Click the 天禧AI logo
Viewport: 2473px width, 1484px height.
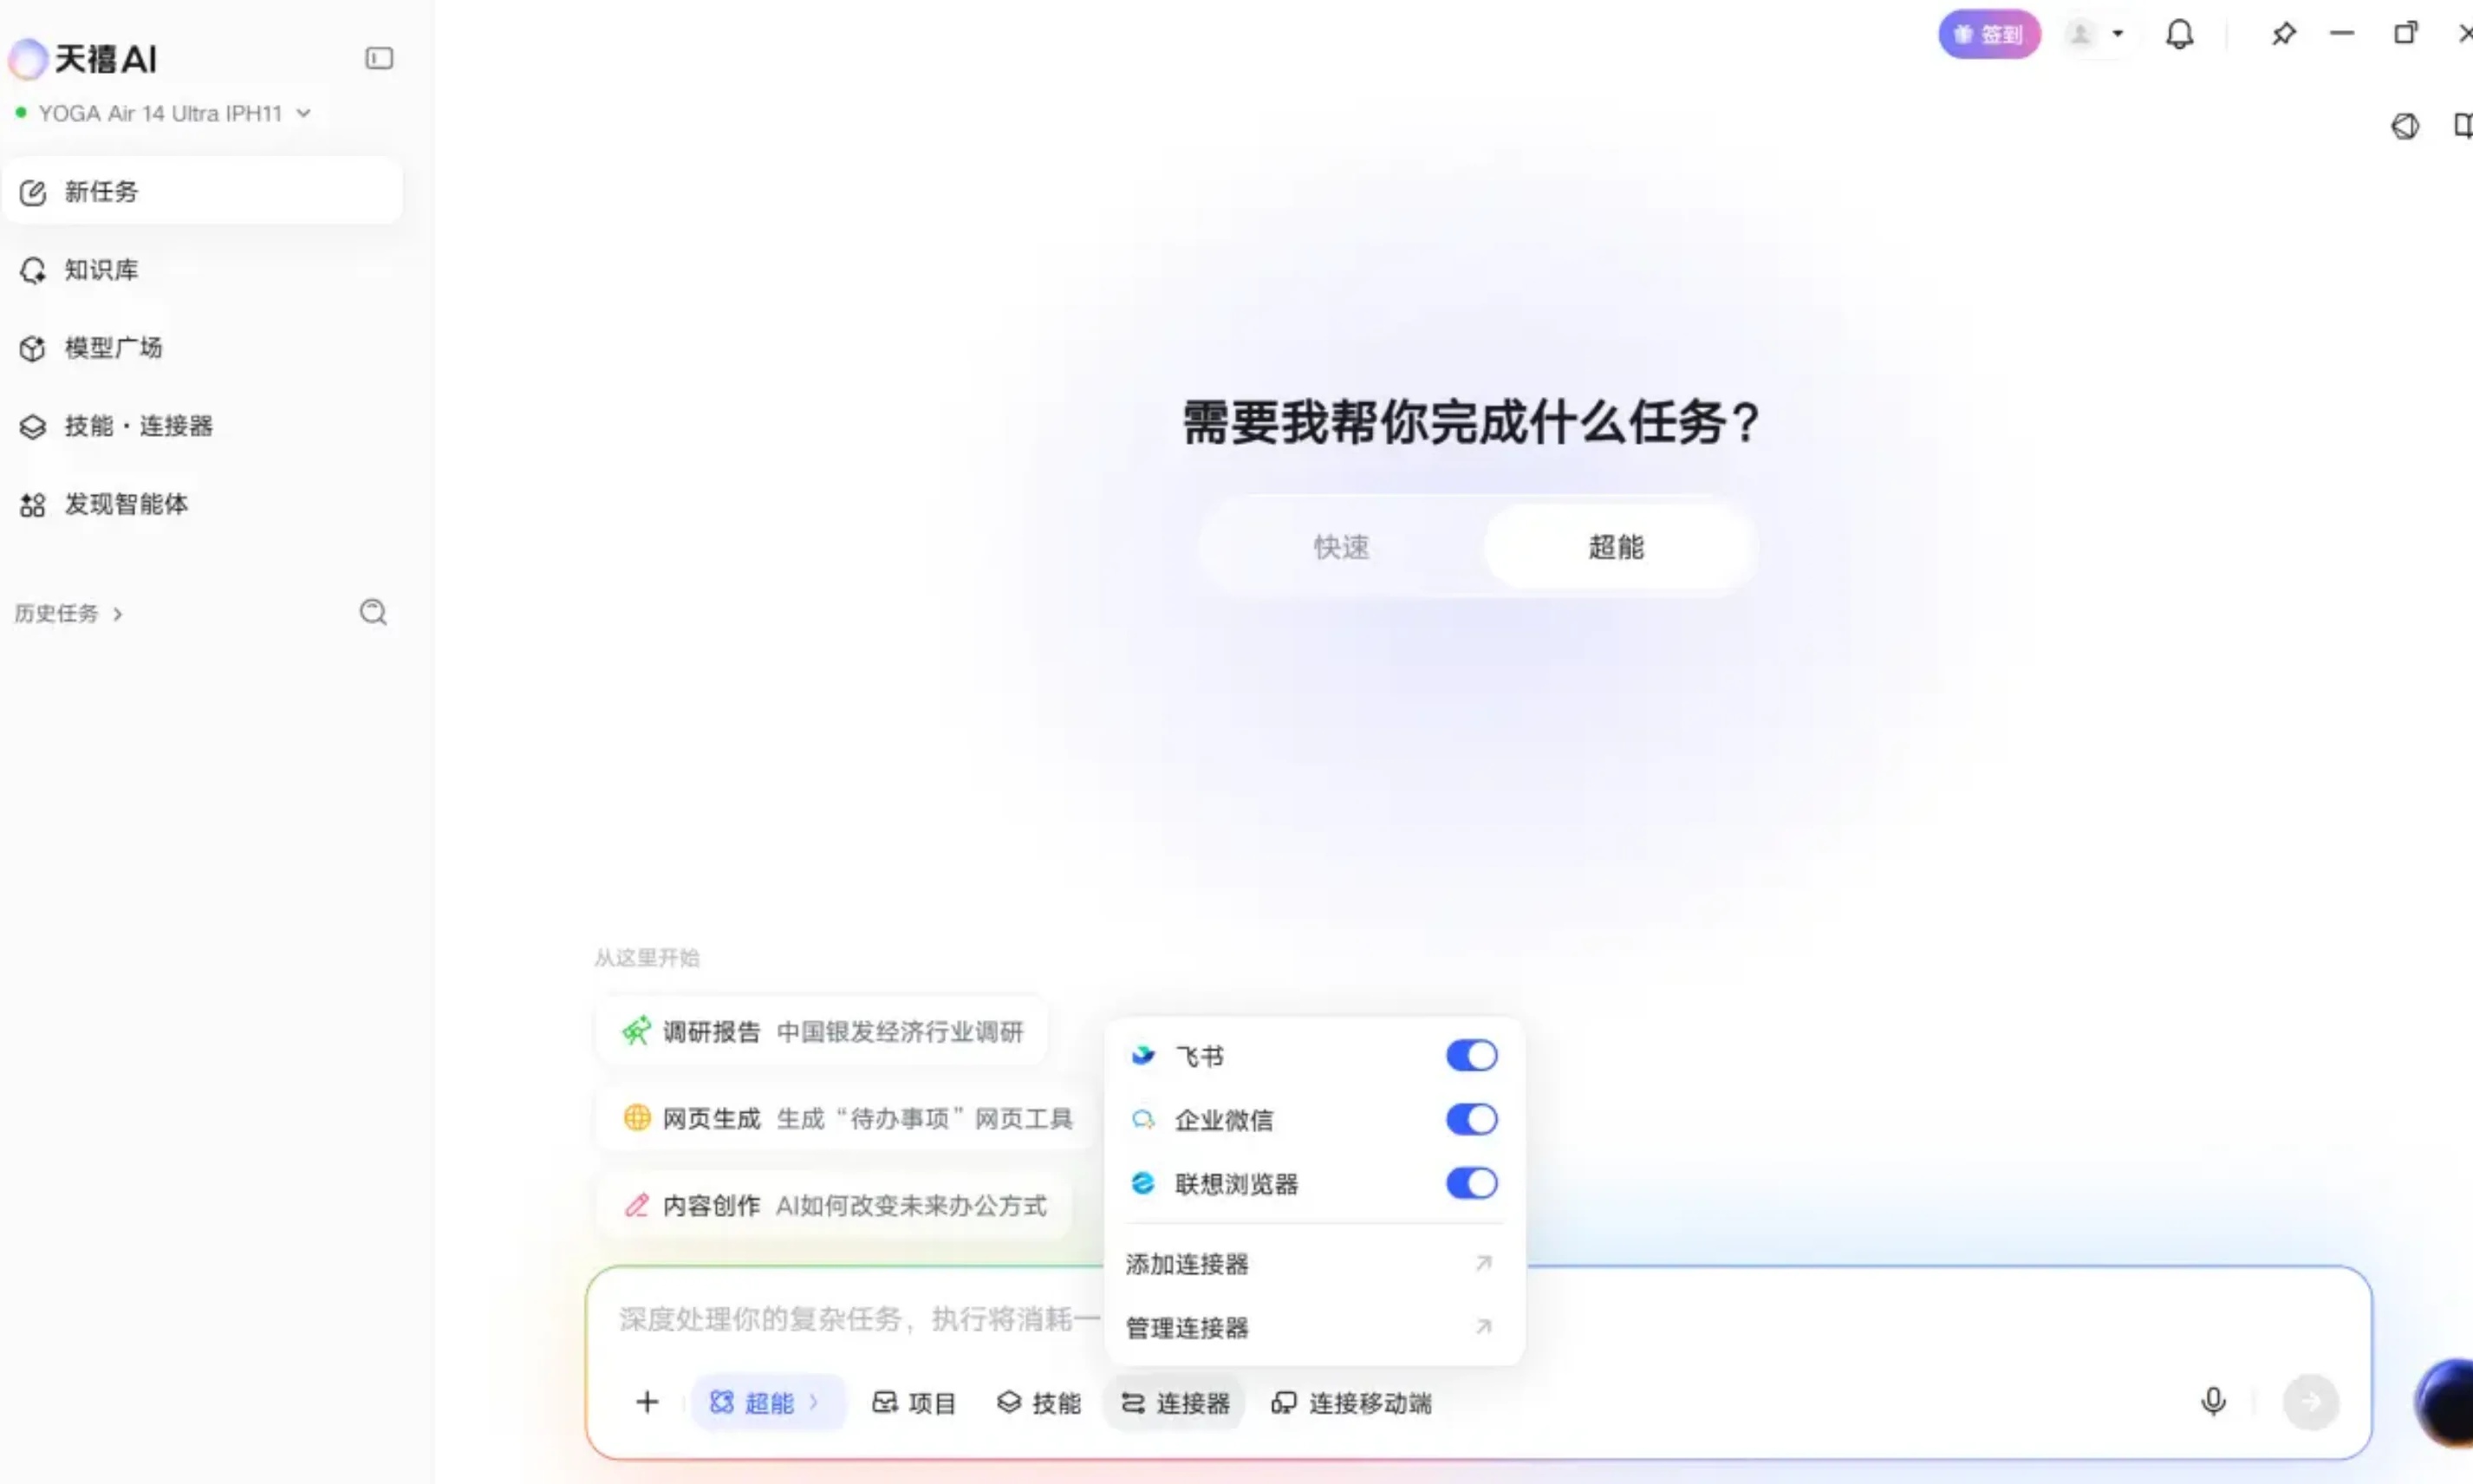click(84, 59)
